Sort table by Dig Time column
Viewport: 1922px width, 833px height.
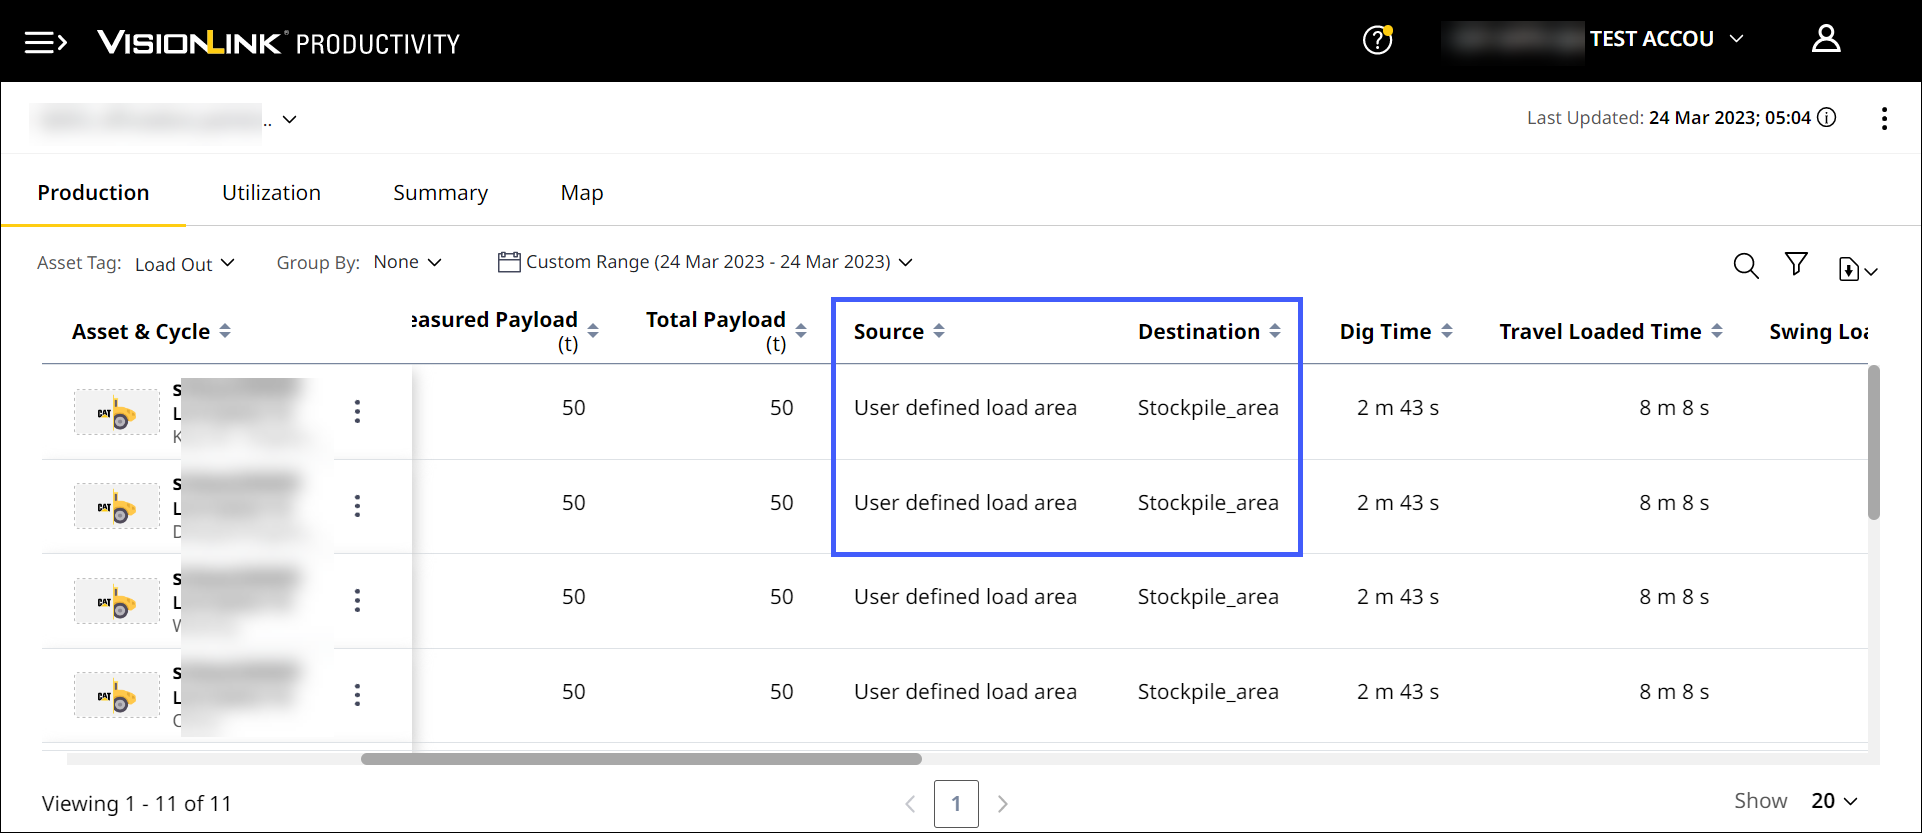click(1447, 331)
